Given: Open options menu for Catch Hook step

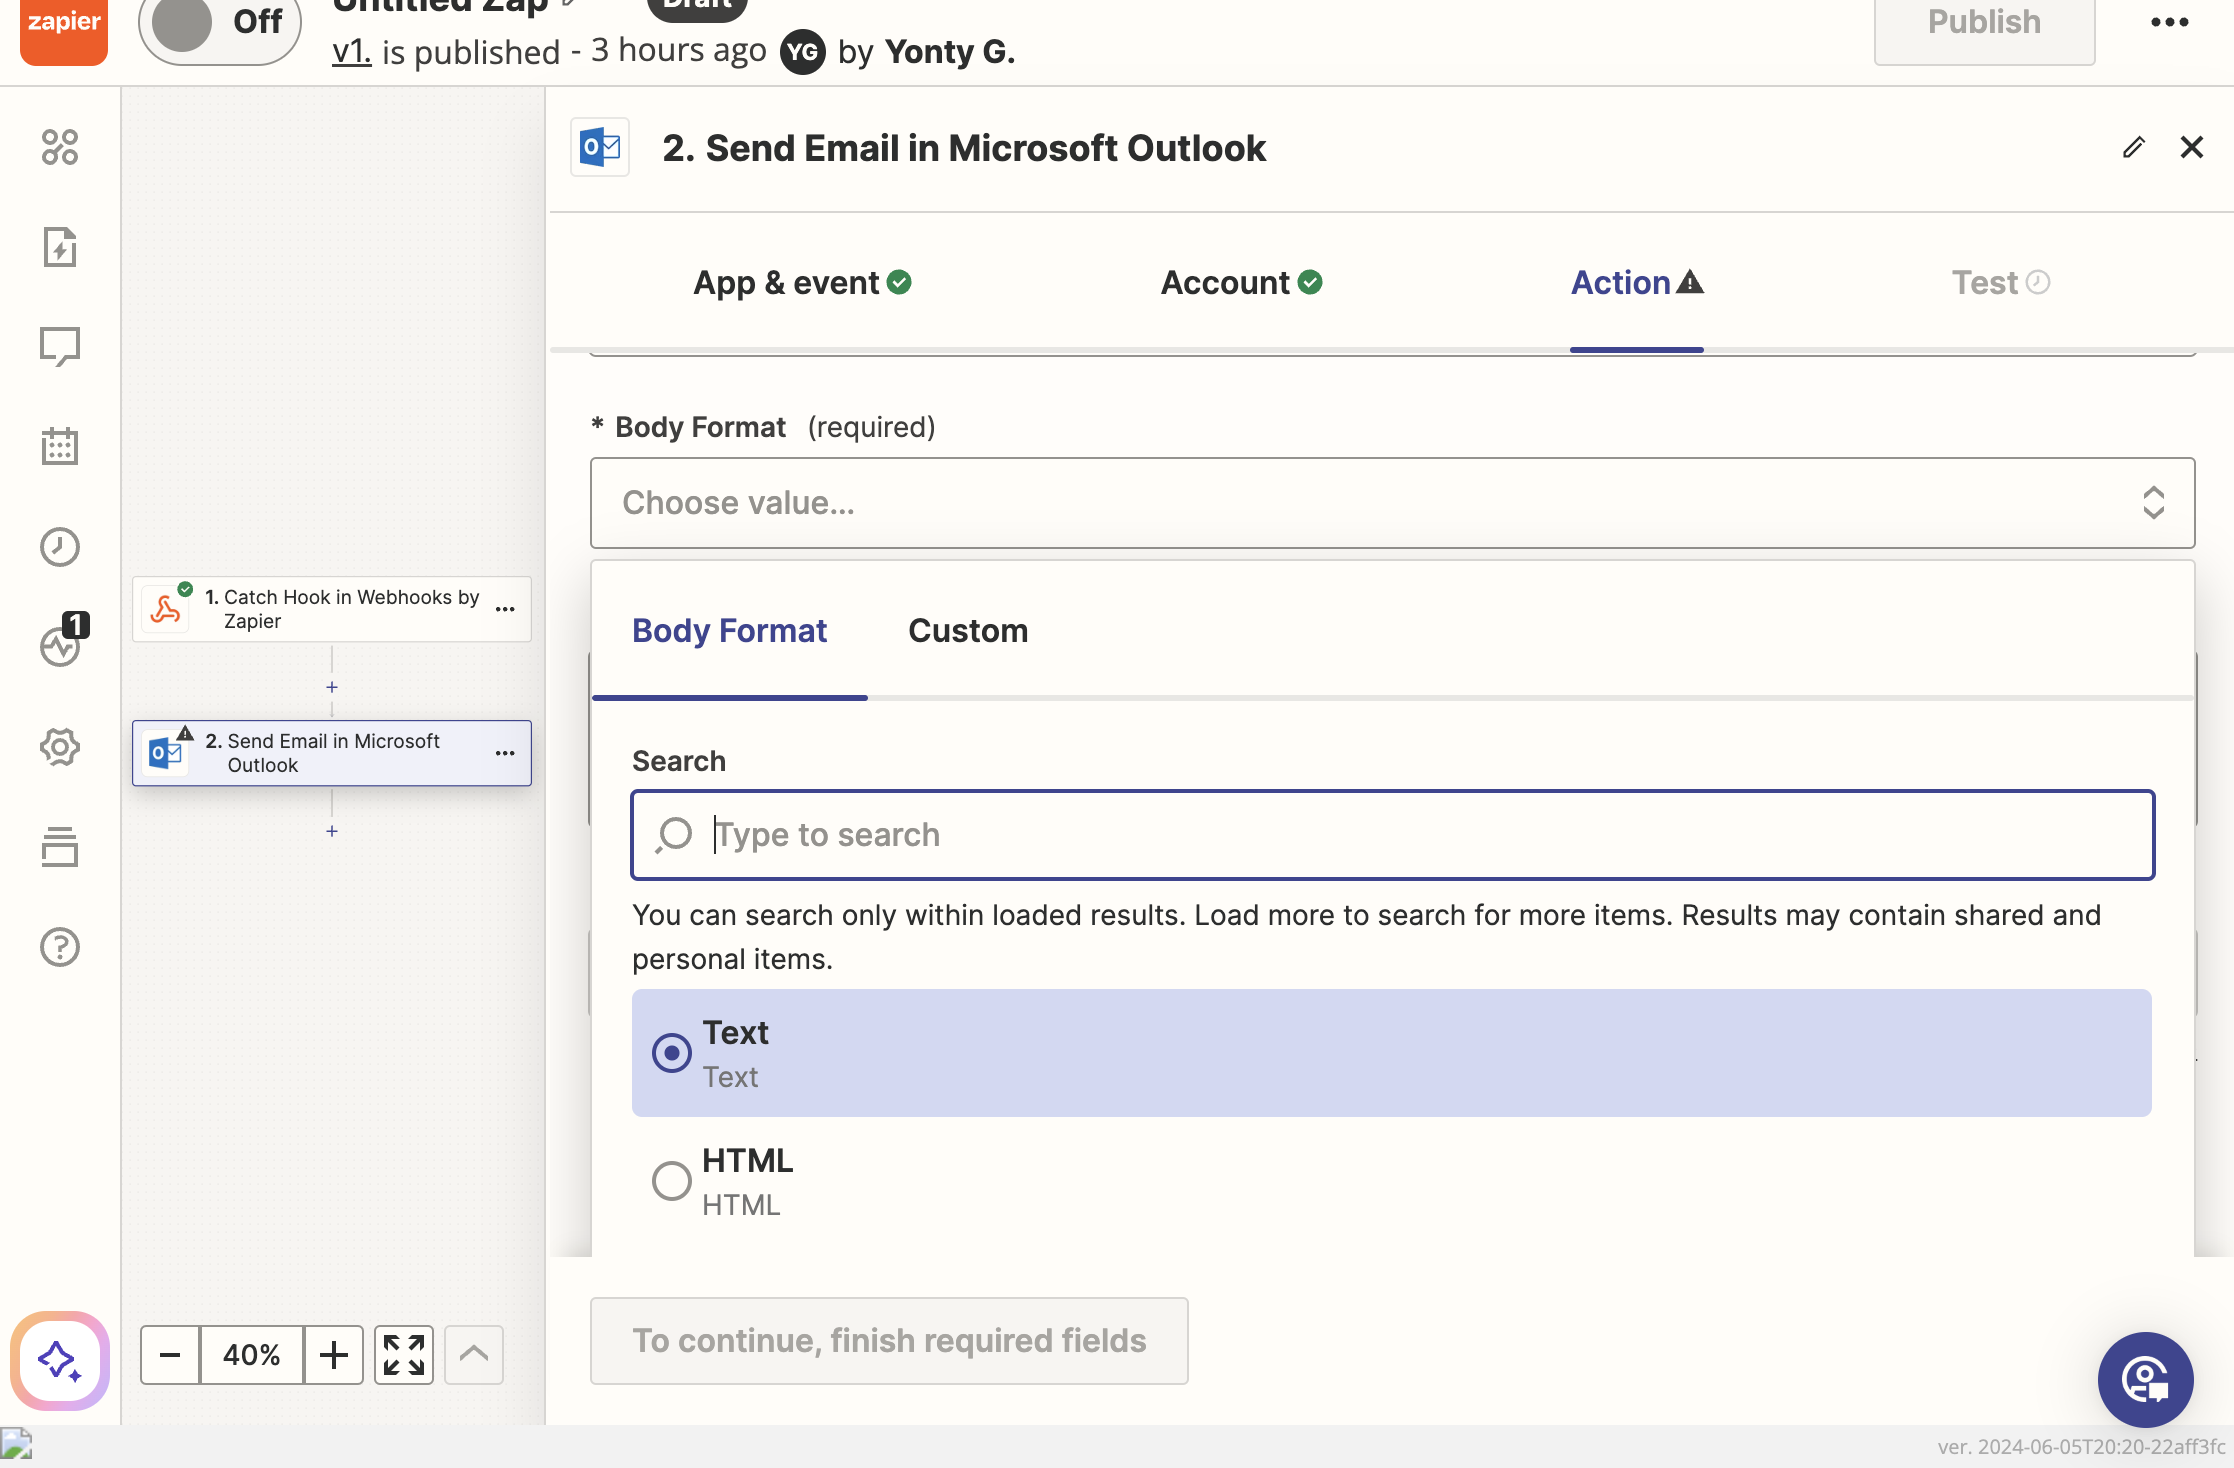Looking at the screenshot, I should coord(506,609).
